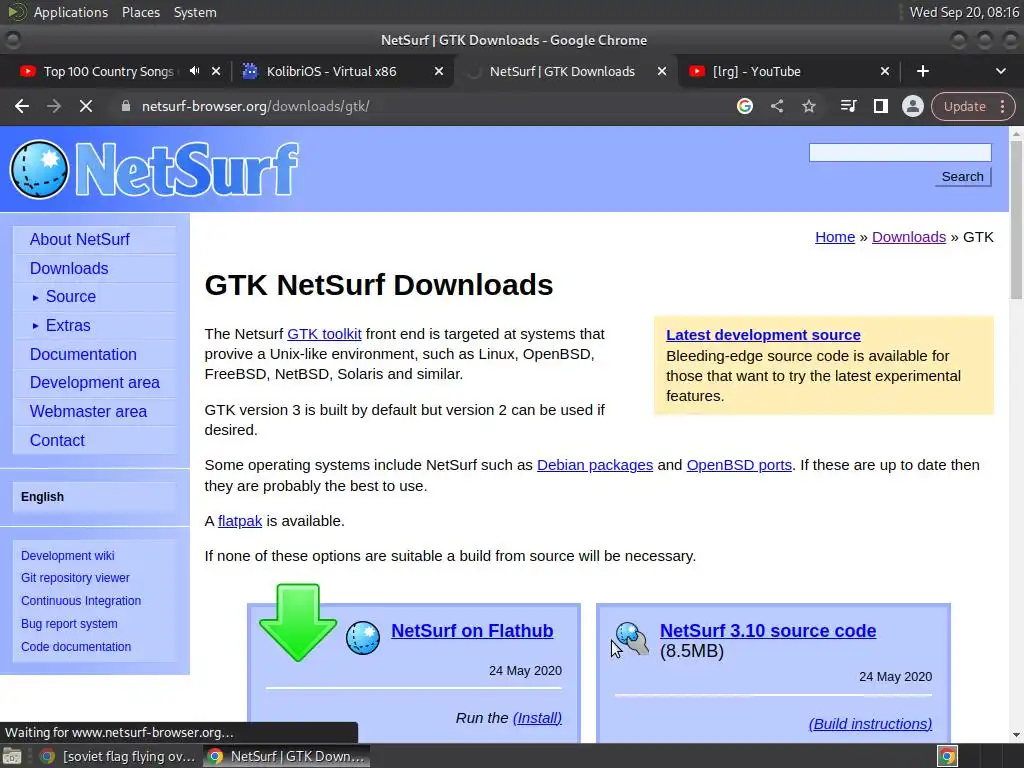The height and width of the screenshot is (768, 1024).
Task: Click the clock in top panel
Action: pyautogui.click(x=964, y=12)
